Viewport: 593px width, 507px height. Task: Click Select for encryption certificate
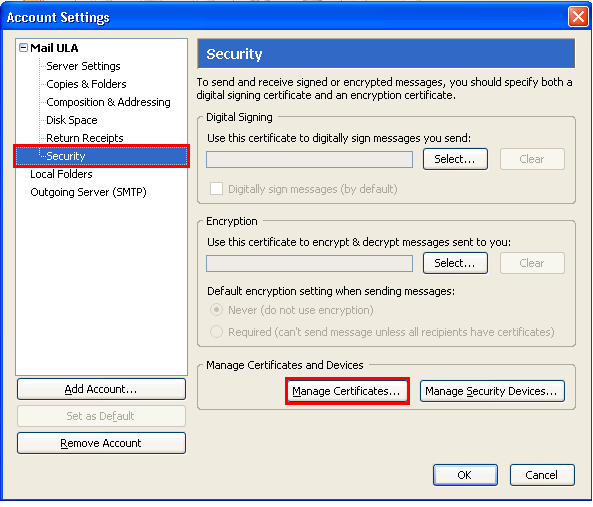(x=455, y=263)
